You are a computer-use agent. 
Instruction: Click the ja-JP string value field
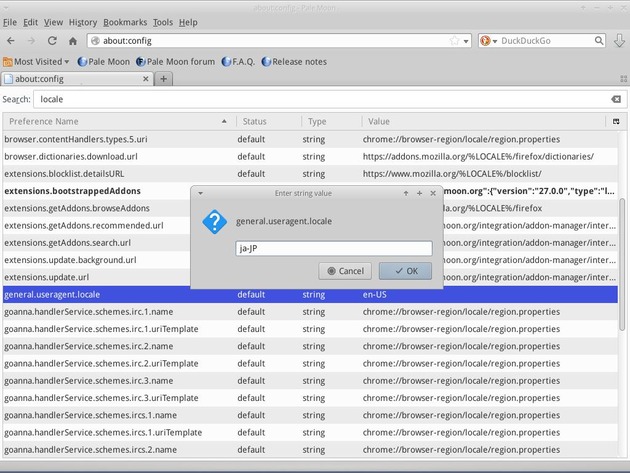tap(334, 248)
